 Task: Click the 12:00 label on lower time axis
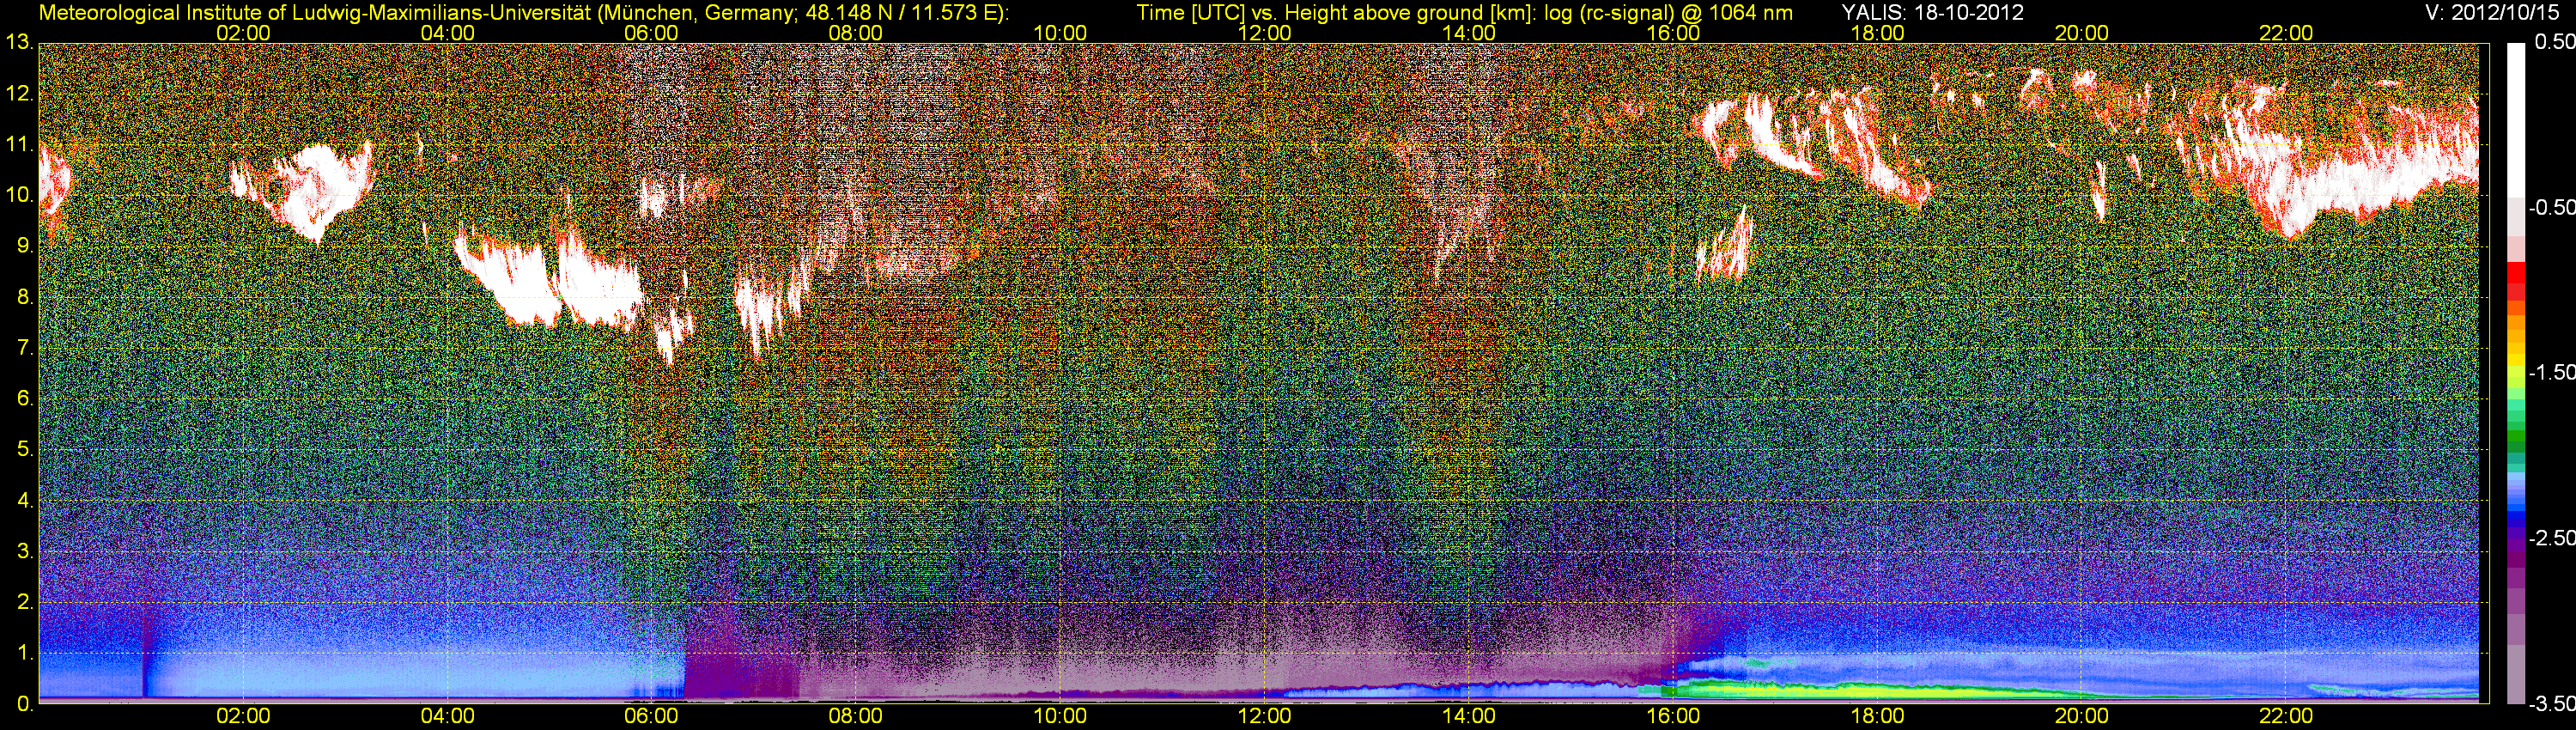point(1264,716)
